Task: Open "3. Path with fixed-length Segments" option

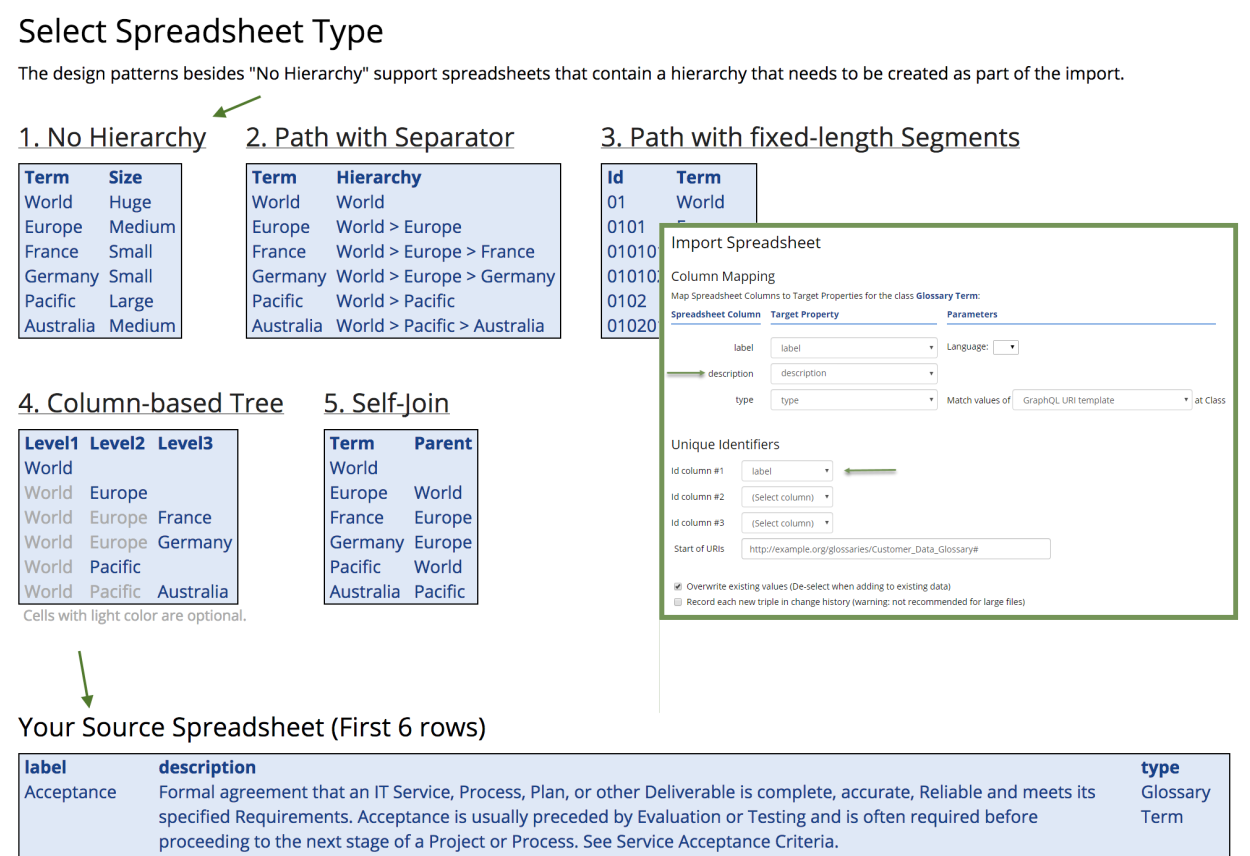Action: [x=810, y=138]
